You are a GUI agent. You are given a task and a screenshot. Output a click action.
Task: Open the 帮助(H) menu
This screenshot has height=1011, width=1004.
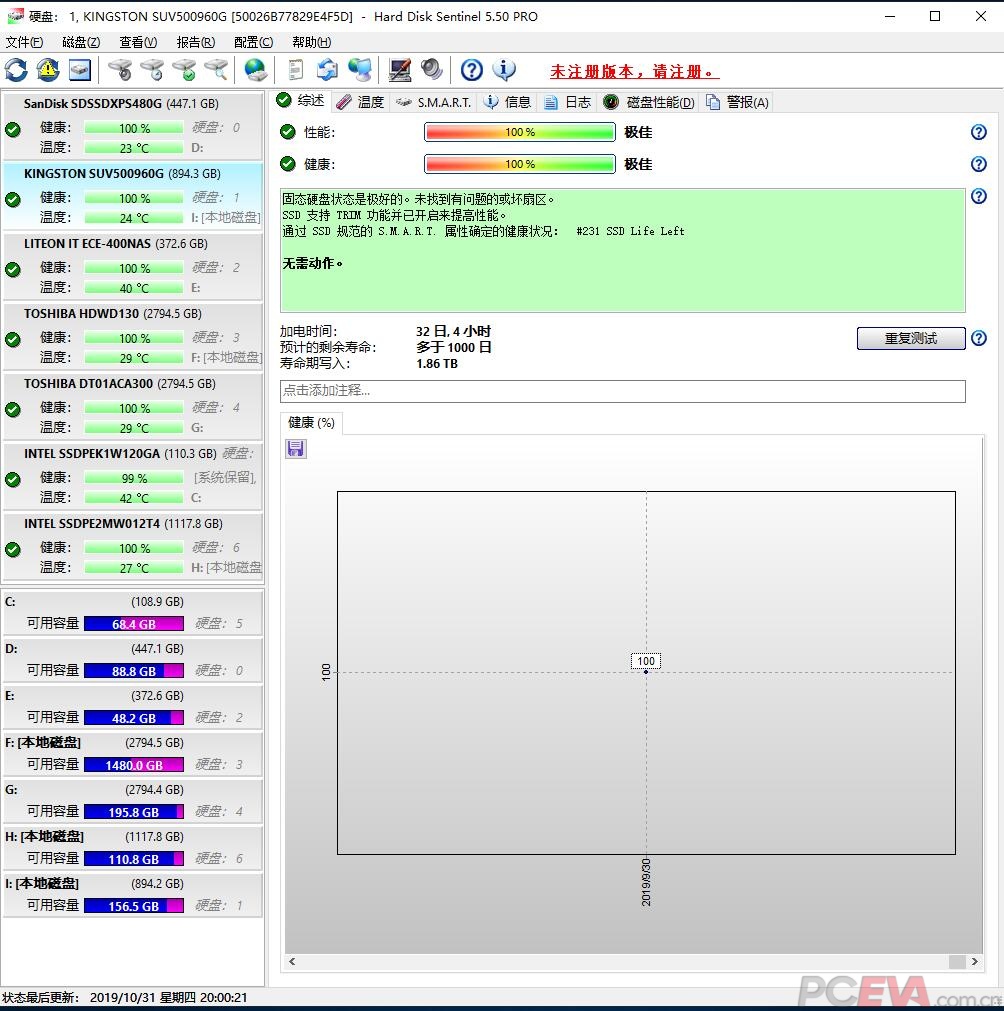point(311,42)
